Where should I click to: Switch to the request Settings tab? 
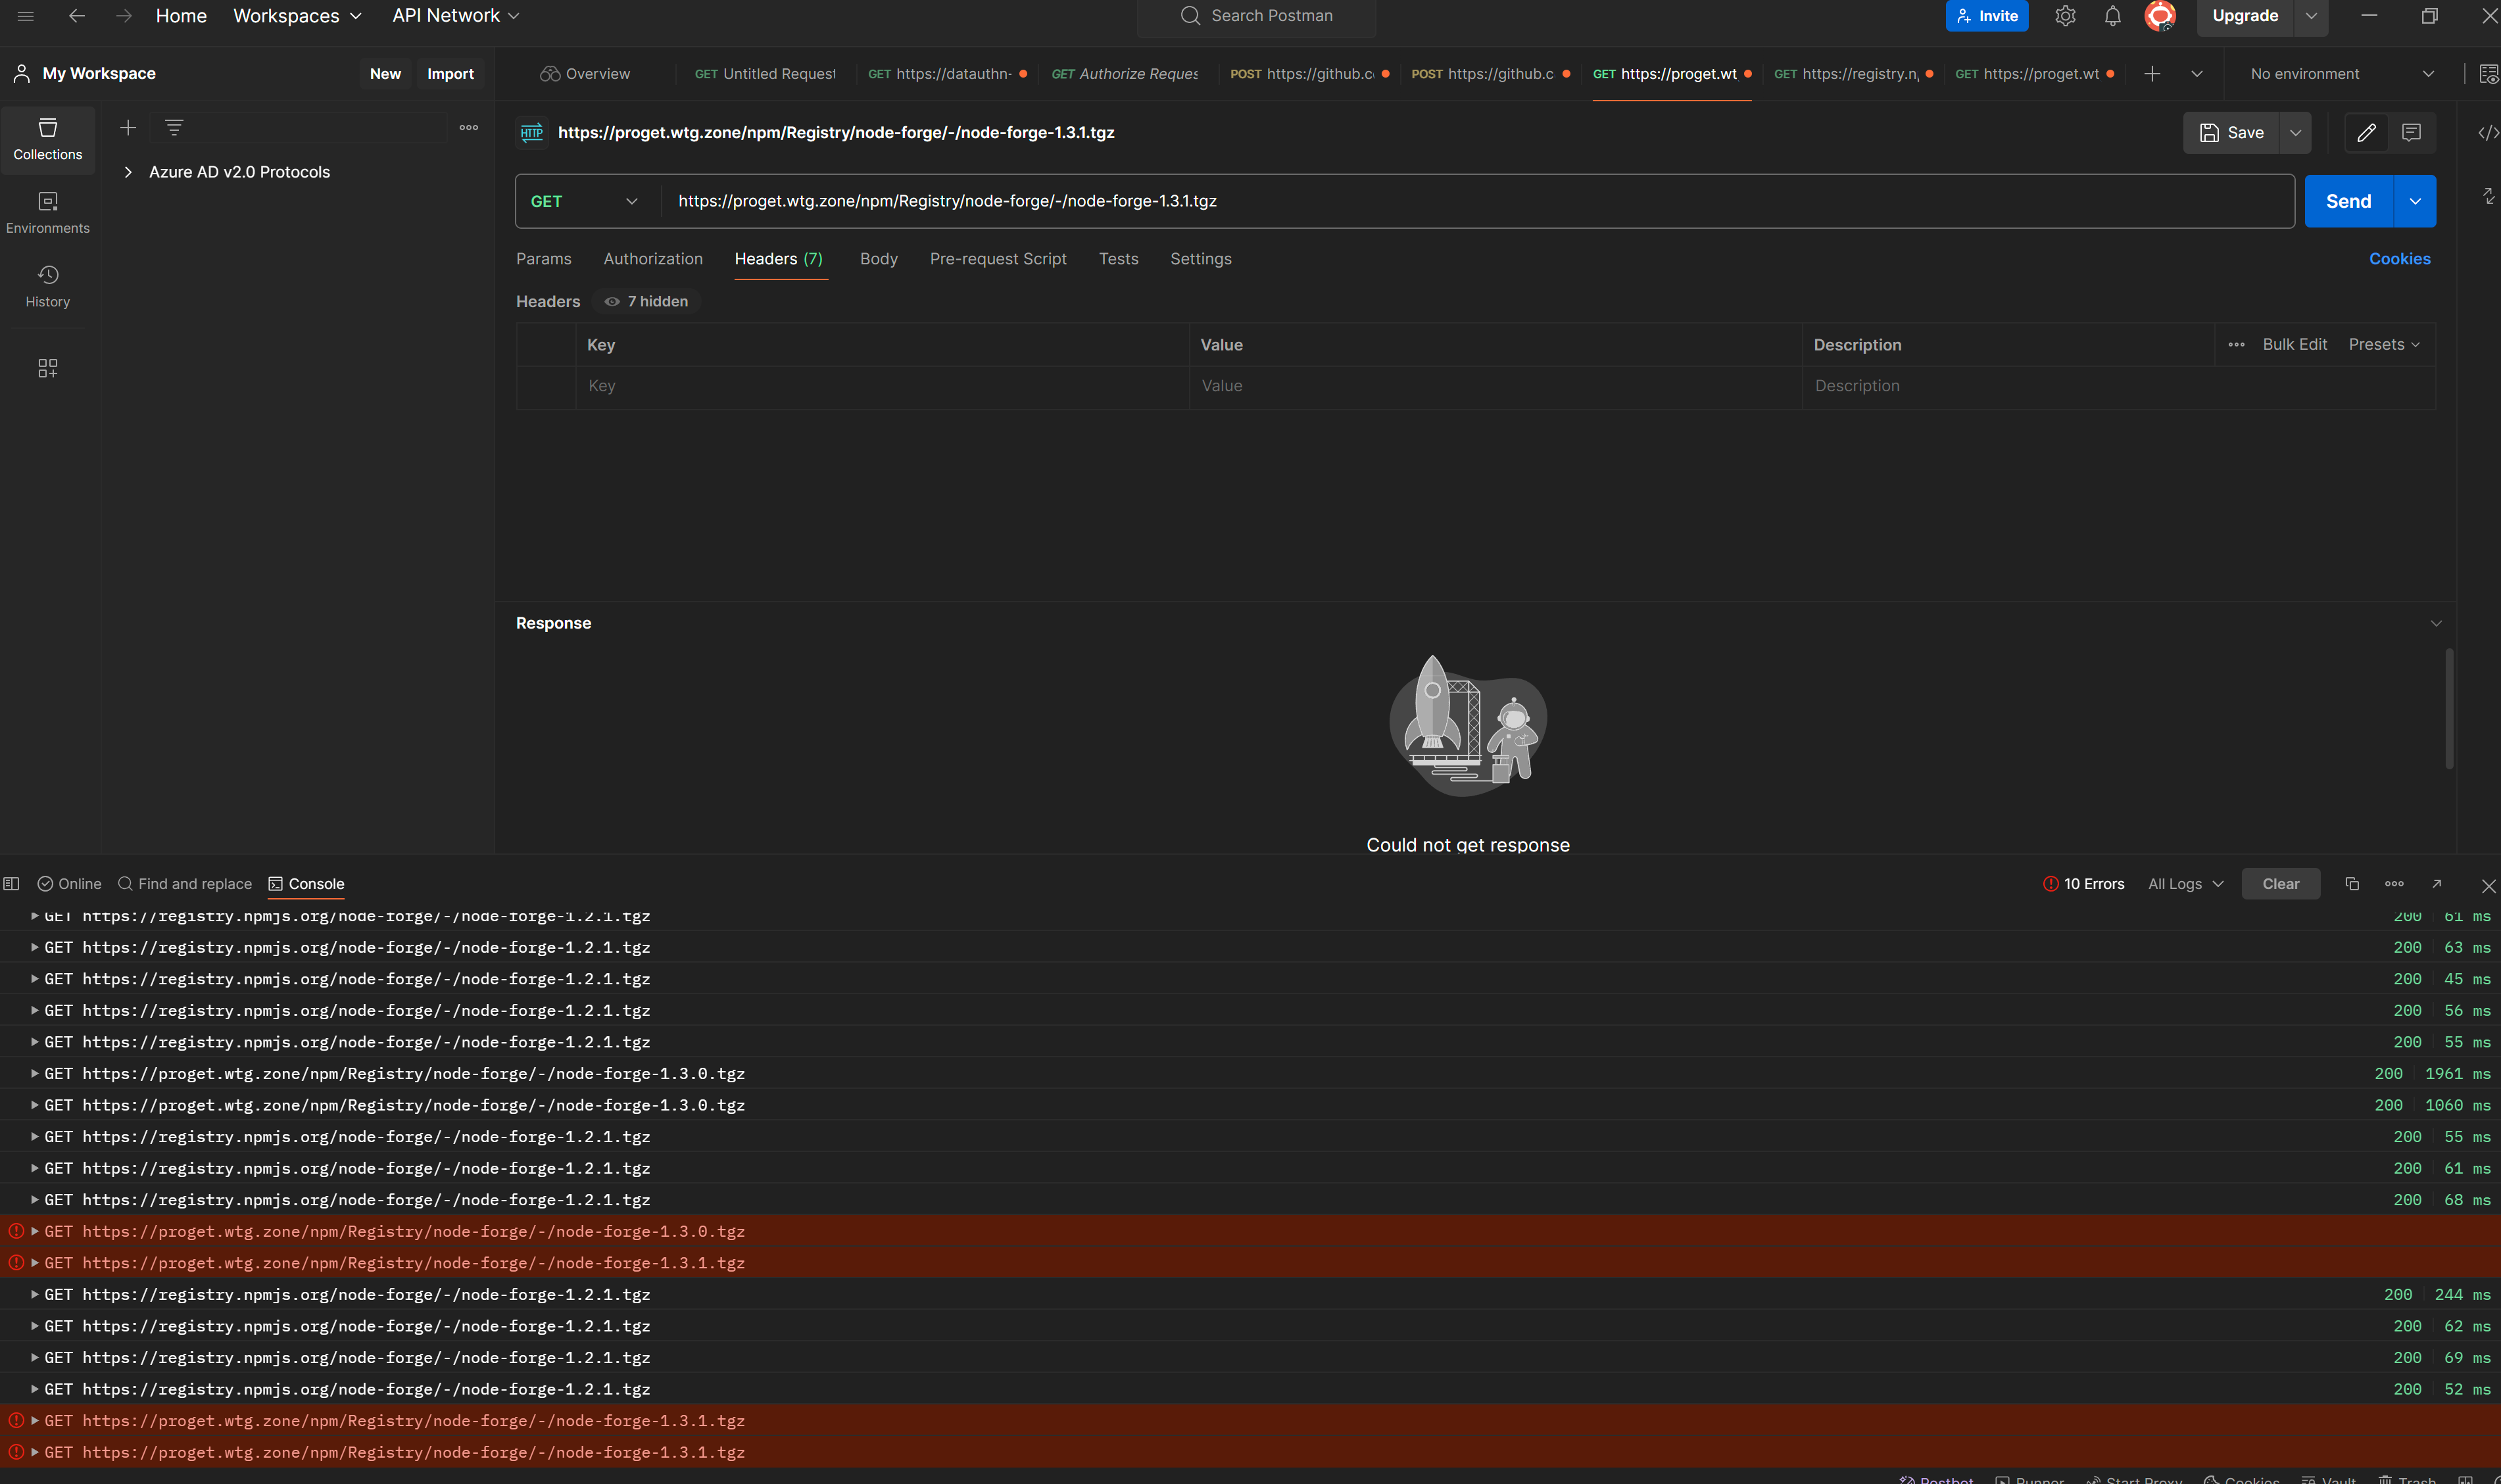(1200, 259)
